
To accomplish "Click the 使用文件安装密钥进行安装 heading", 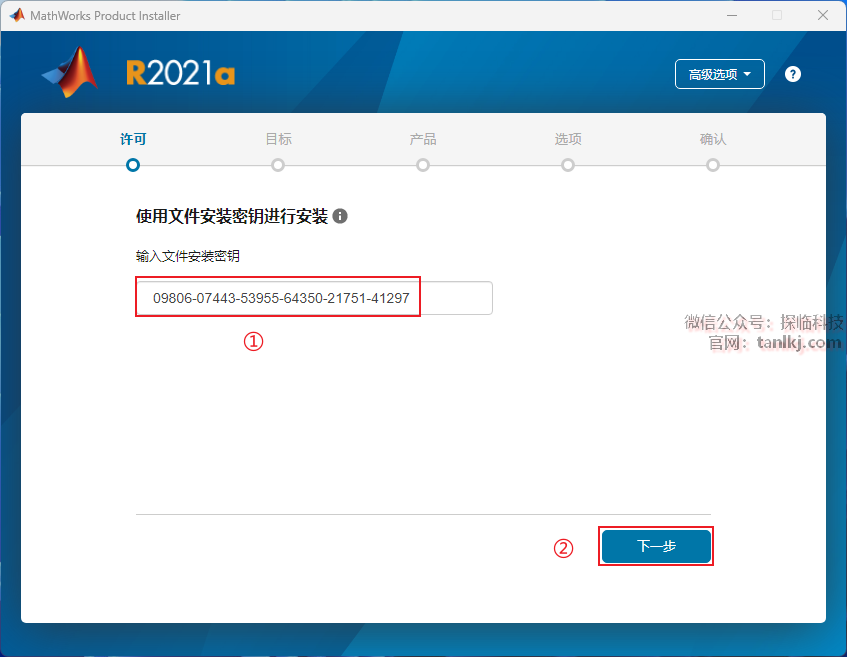I will click(x=232, y=216).
